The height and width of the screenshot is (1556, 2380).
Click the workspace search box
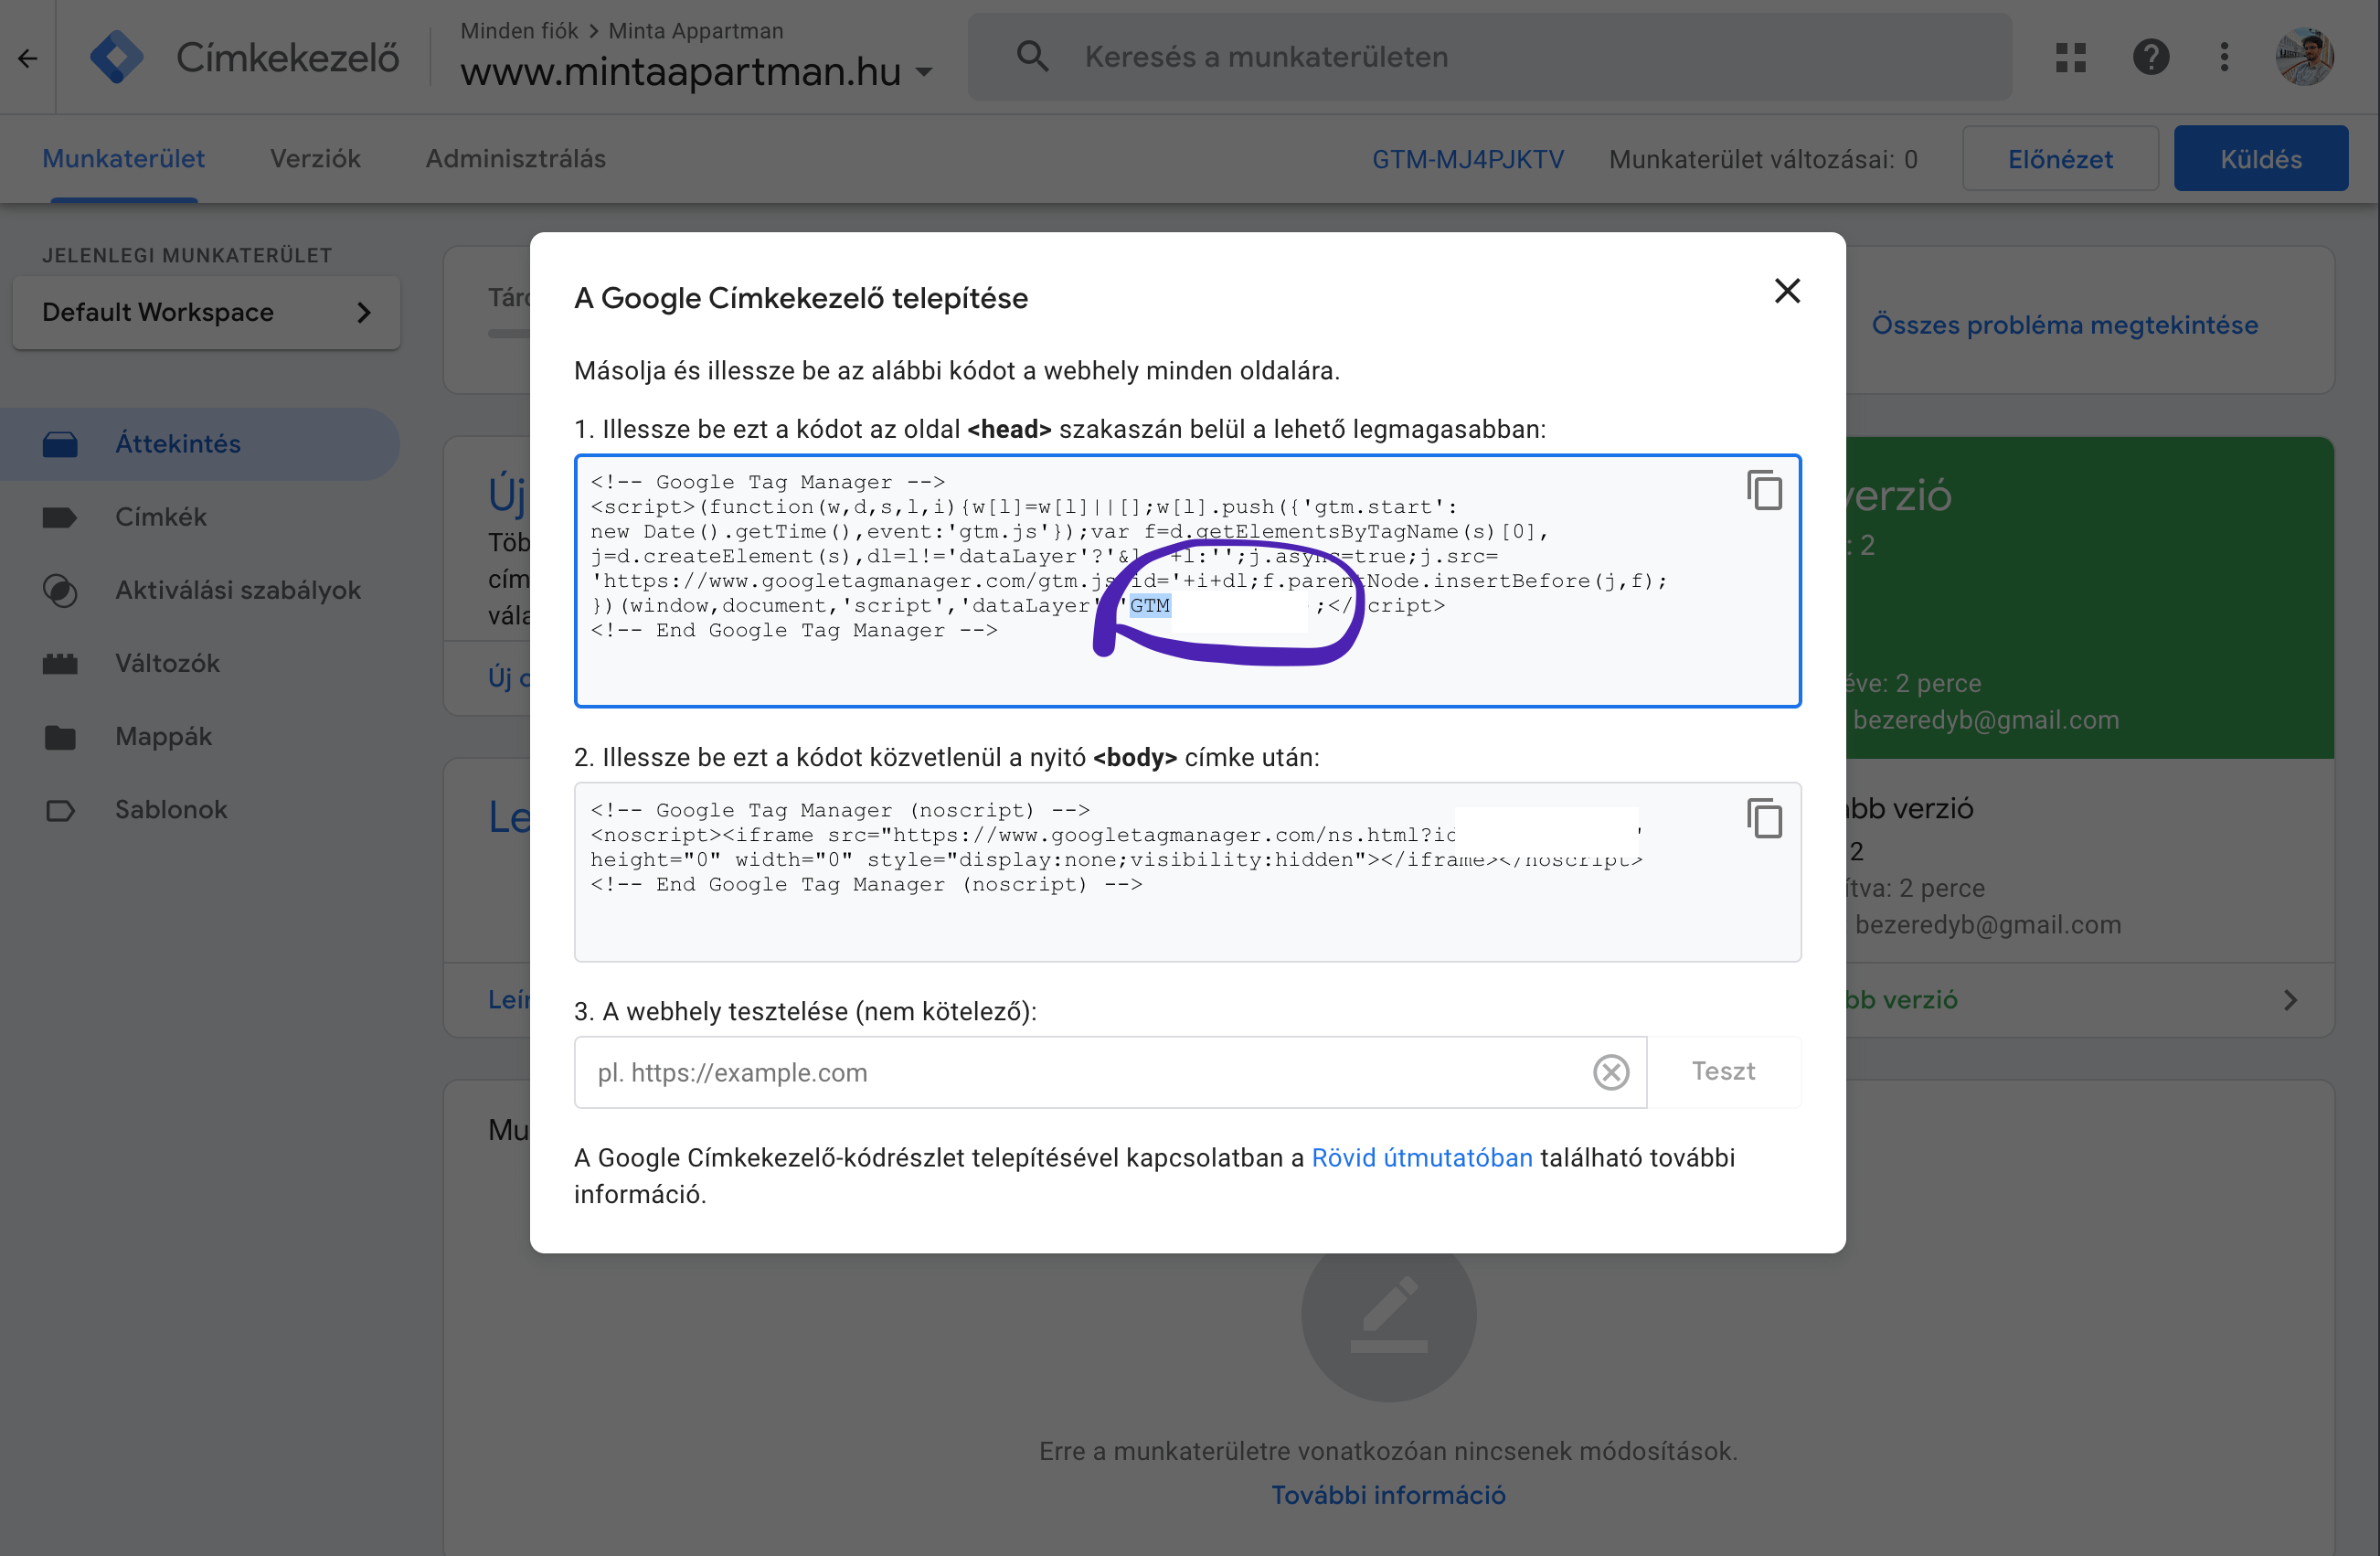[1488, 57]
